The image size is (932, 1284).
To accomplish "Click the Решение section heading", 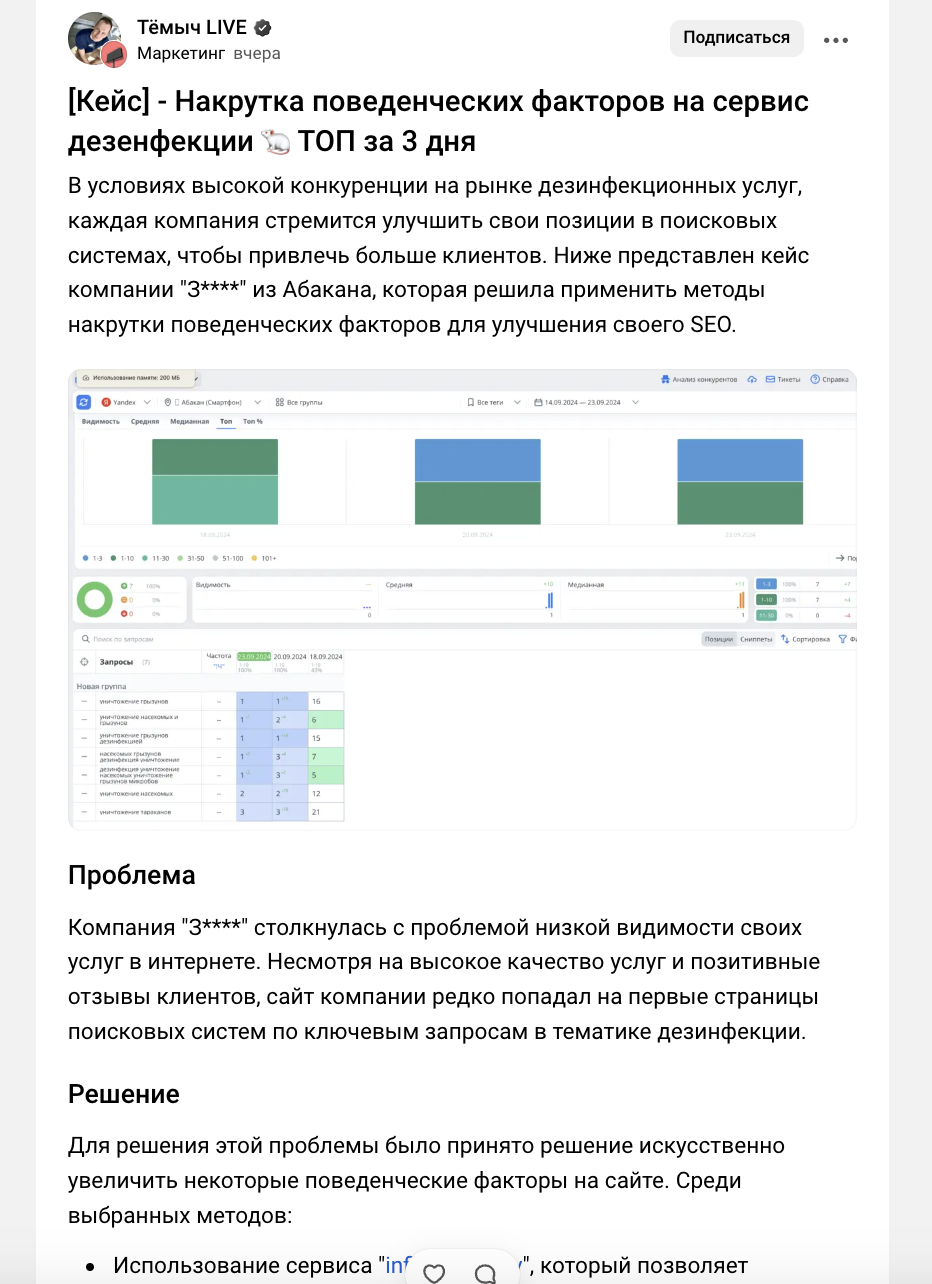I will 124,1093.
